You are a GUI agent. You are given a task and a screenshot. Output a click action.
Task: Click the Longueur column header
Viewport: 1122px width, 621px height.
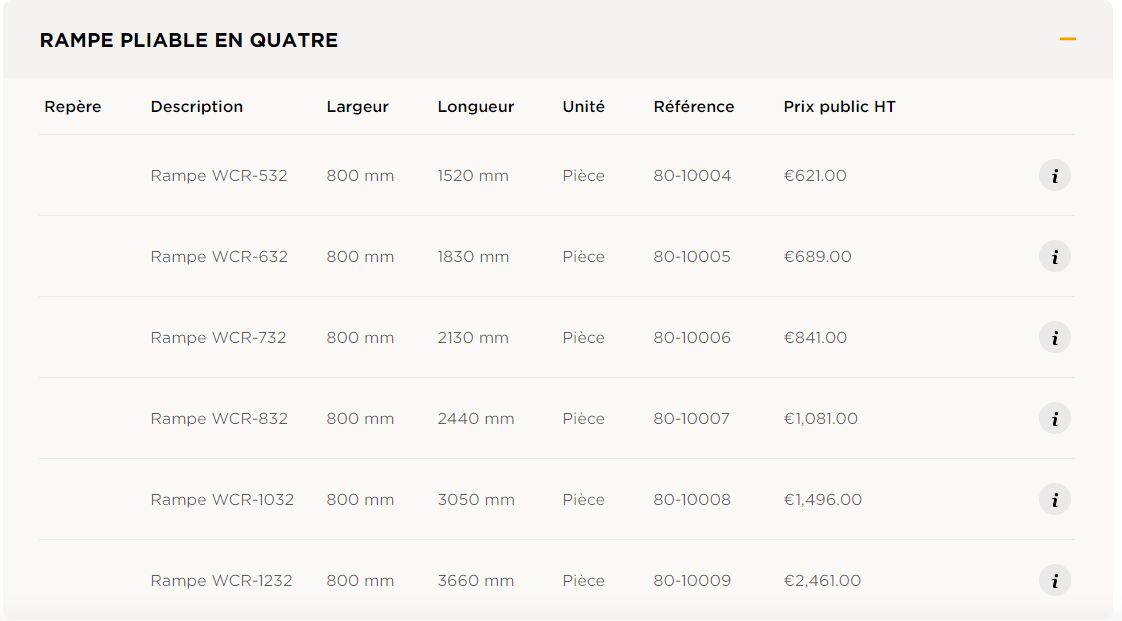(x=476, y=107)
